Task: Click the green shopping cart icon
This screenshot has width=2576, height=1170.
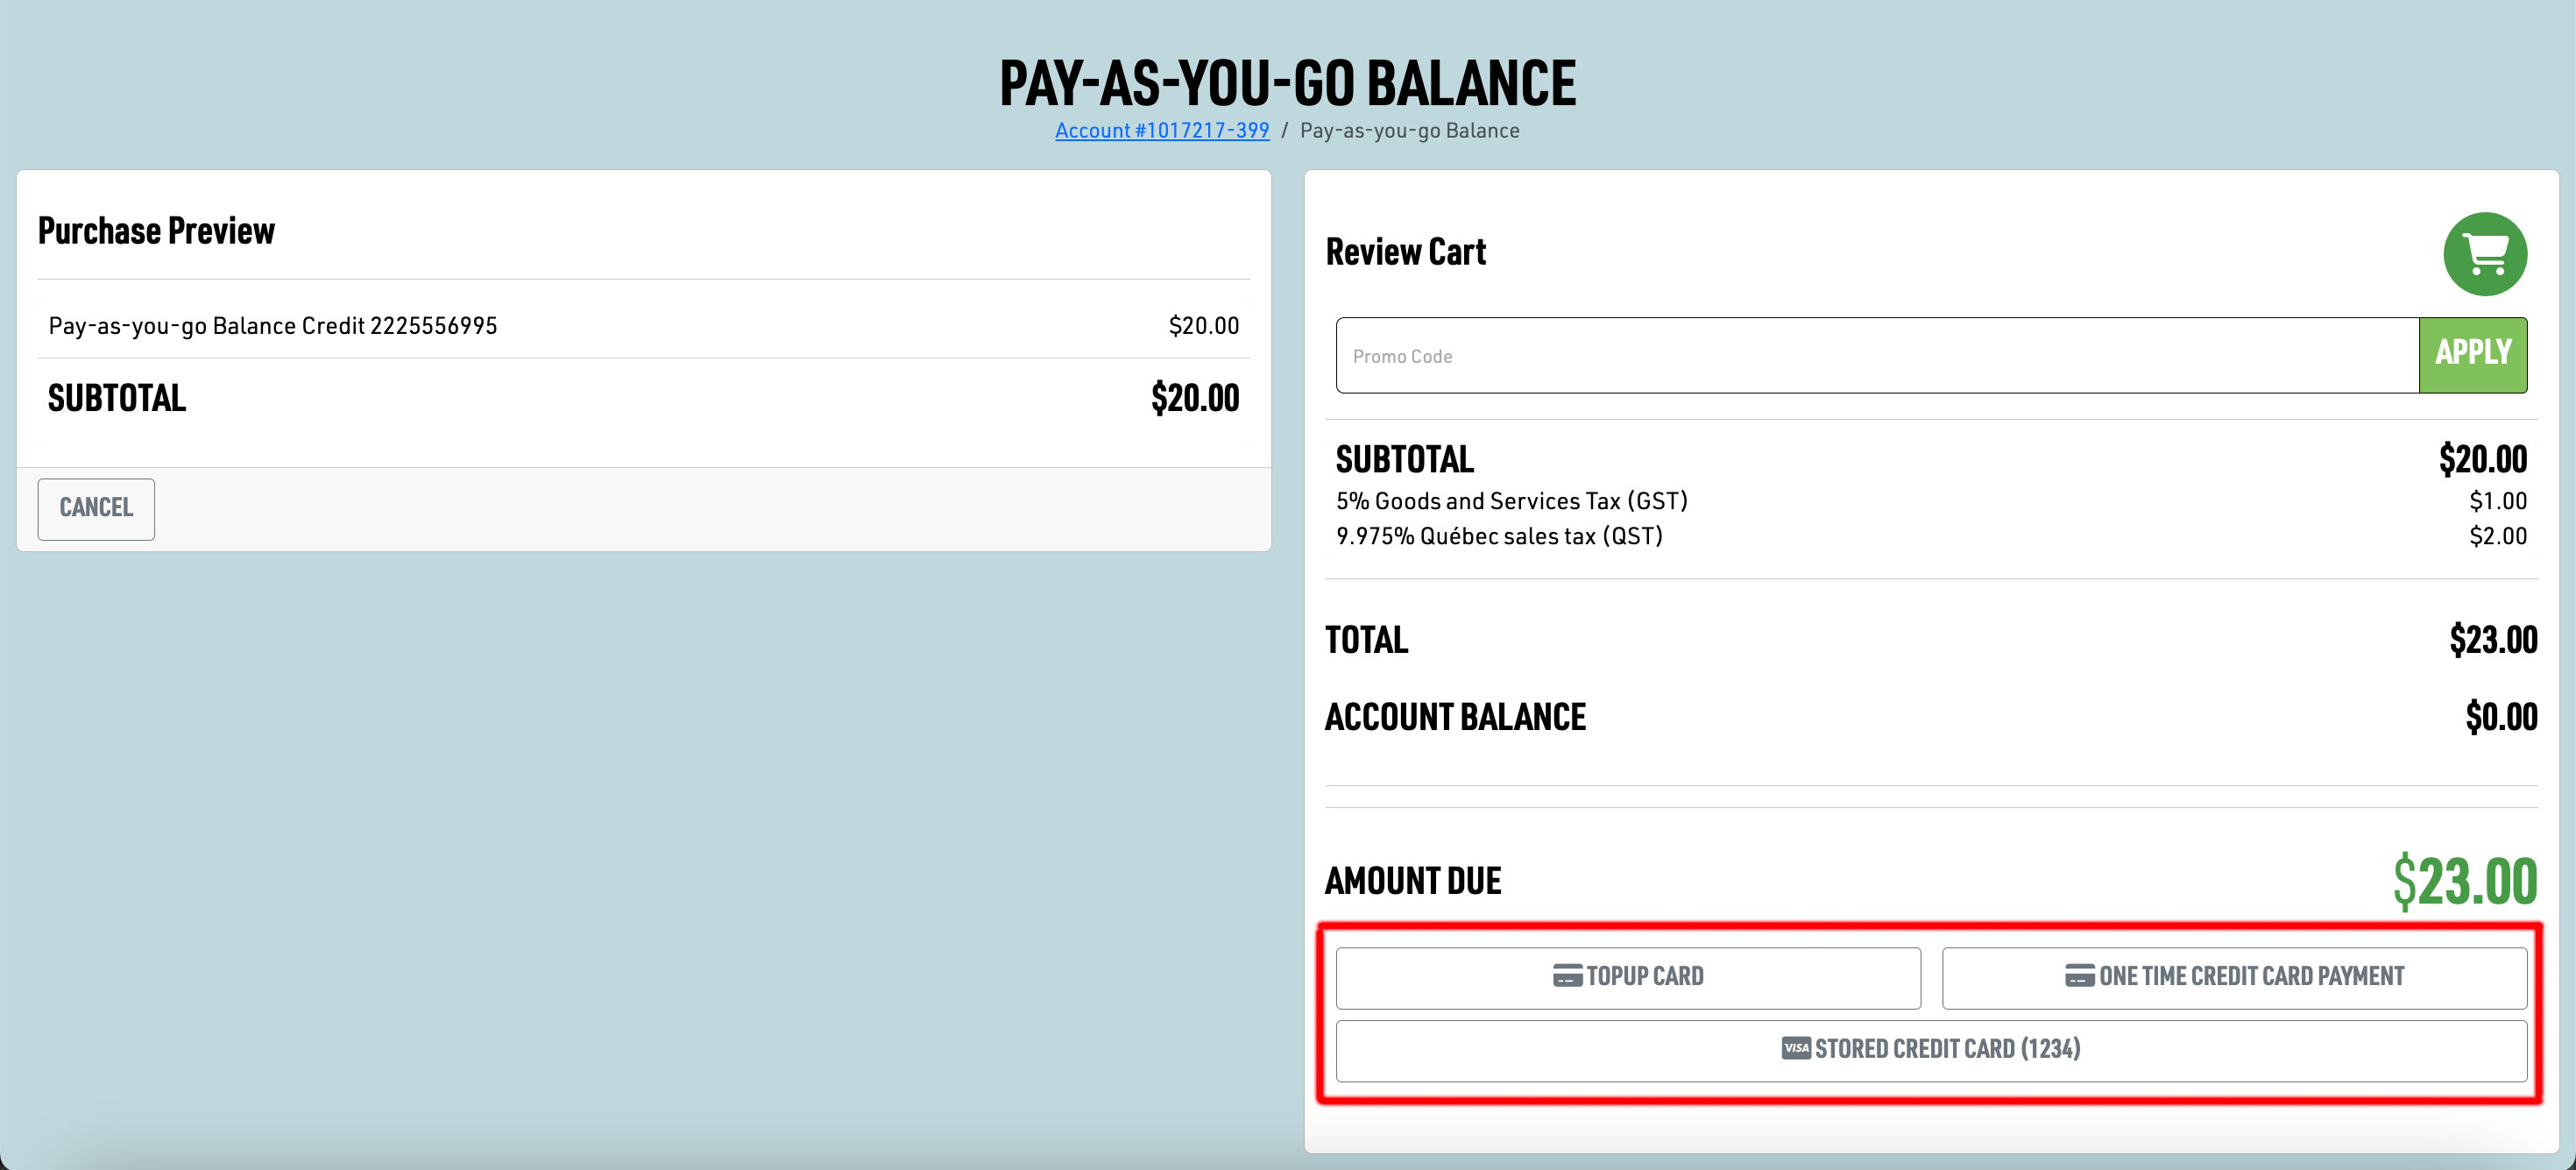Action: click(2484, 254)
